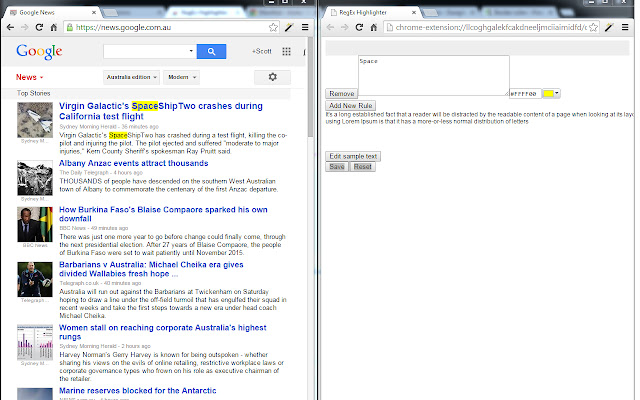Open home page in Google News window
The image size is (640, 400).
53,27
